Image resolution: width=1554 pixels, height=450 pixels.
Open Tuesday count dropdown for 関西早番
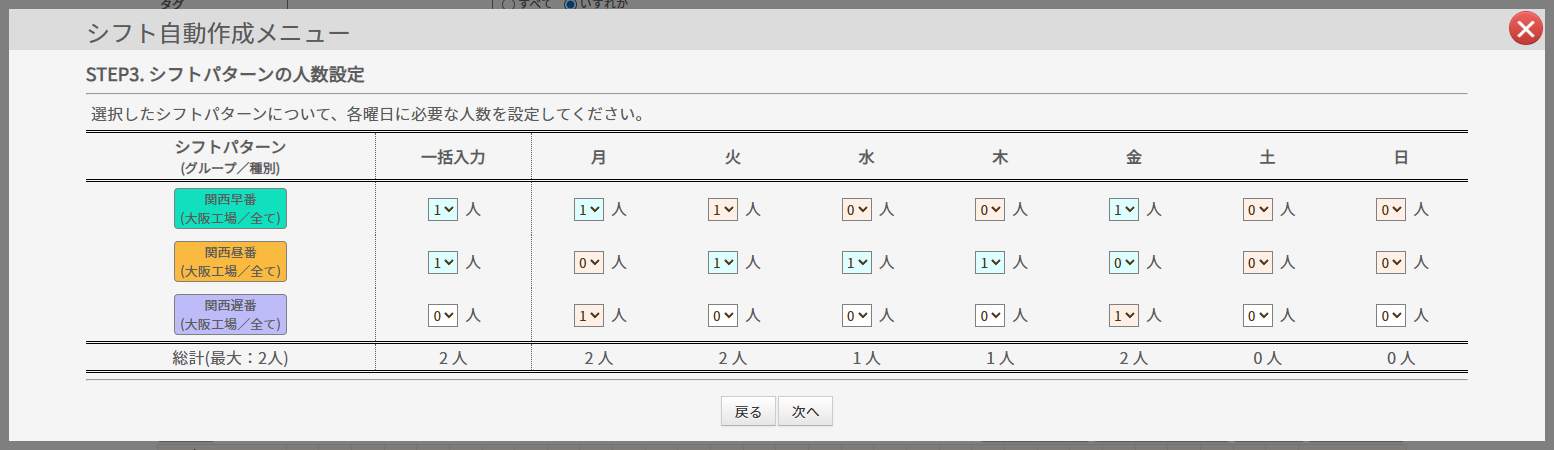pos(723,210)
